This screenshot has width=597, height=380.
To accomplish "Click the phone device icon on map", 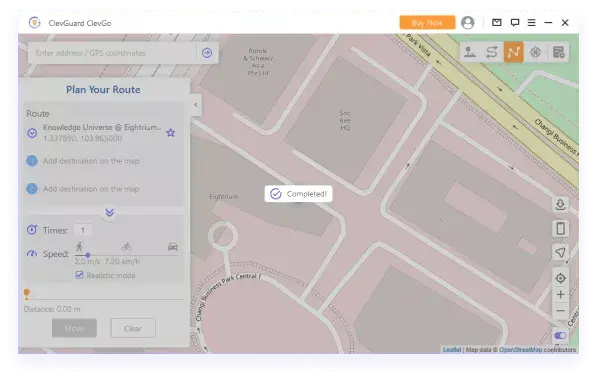I will pos(560,228).
